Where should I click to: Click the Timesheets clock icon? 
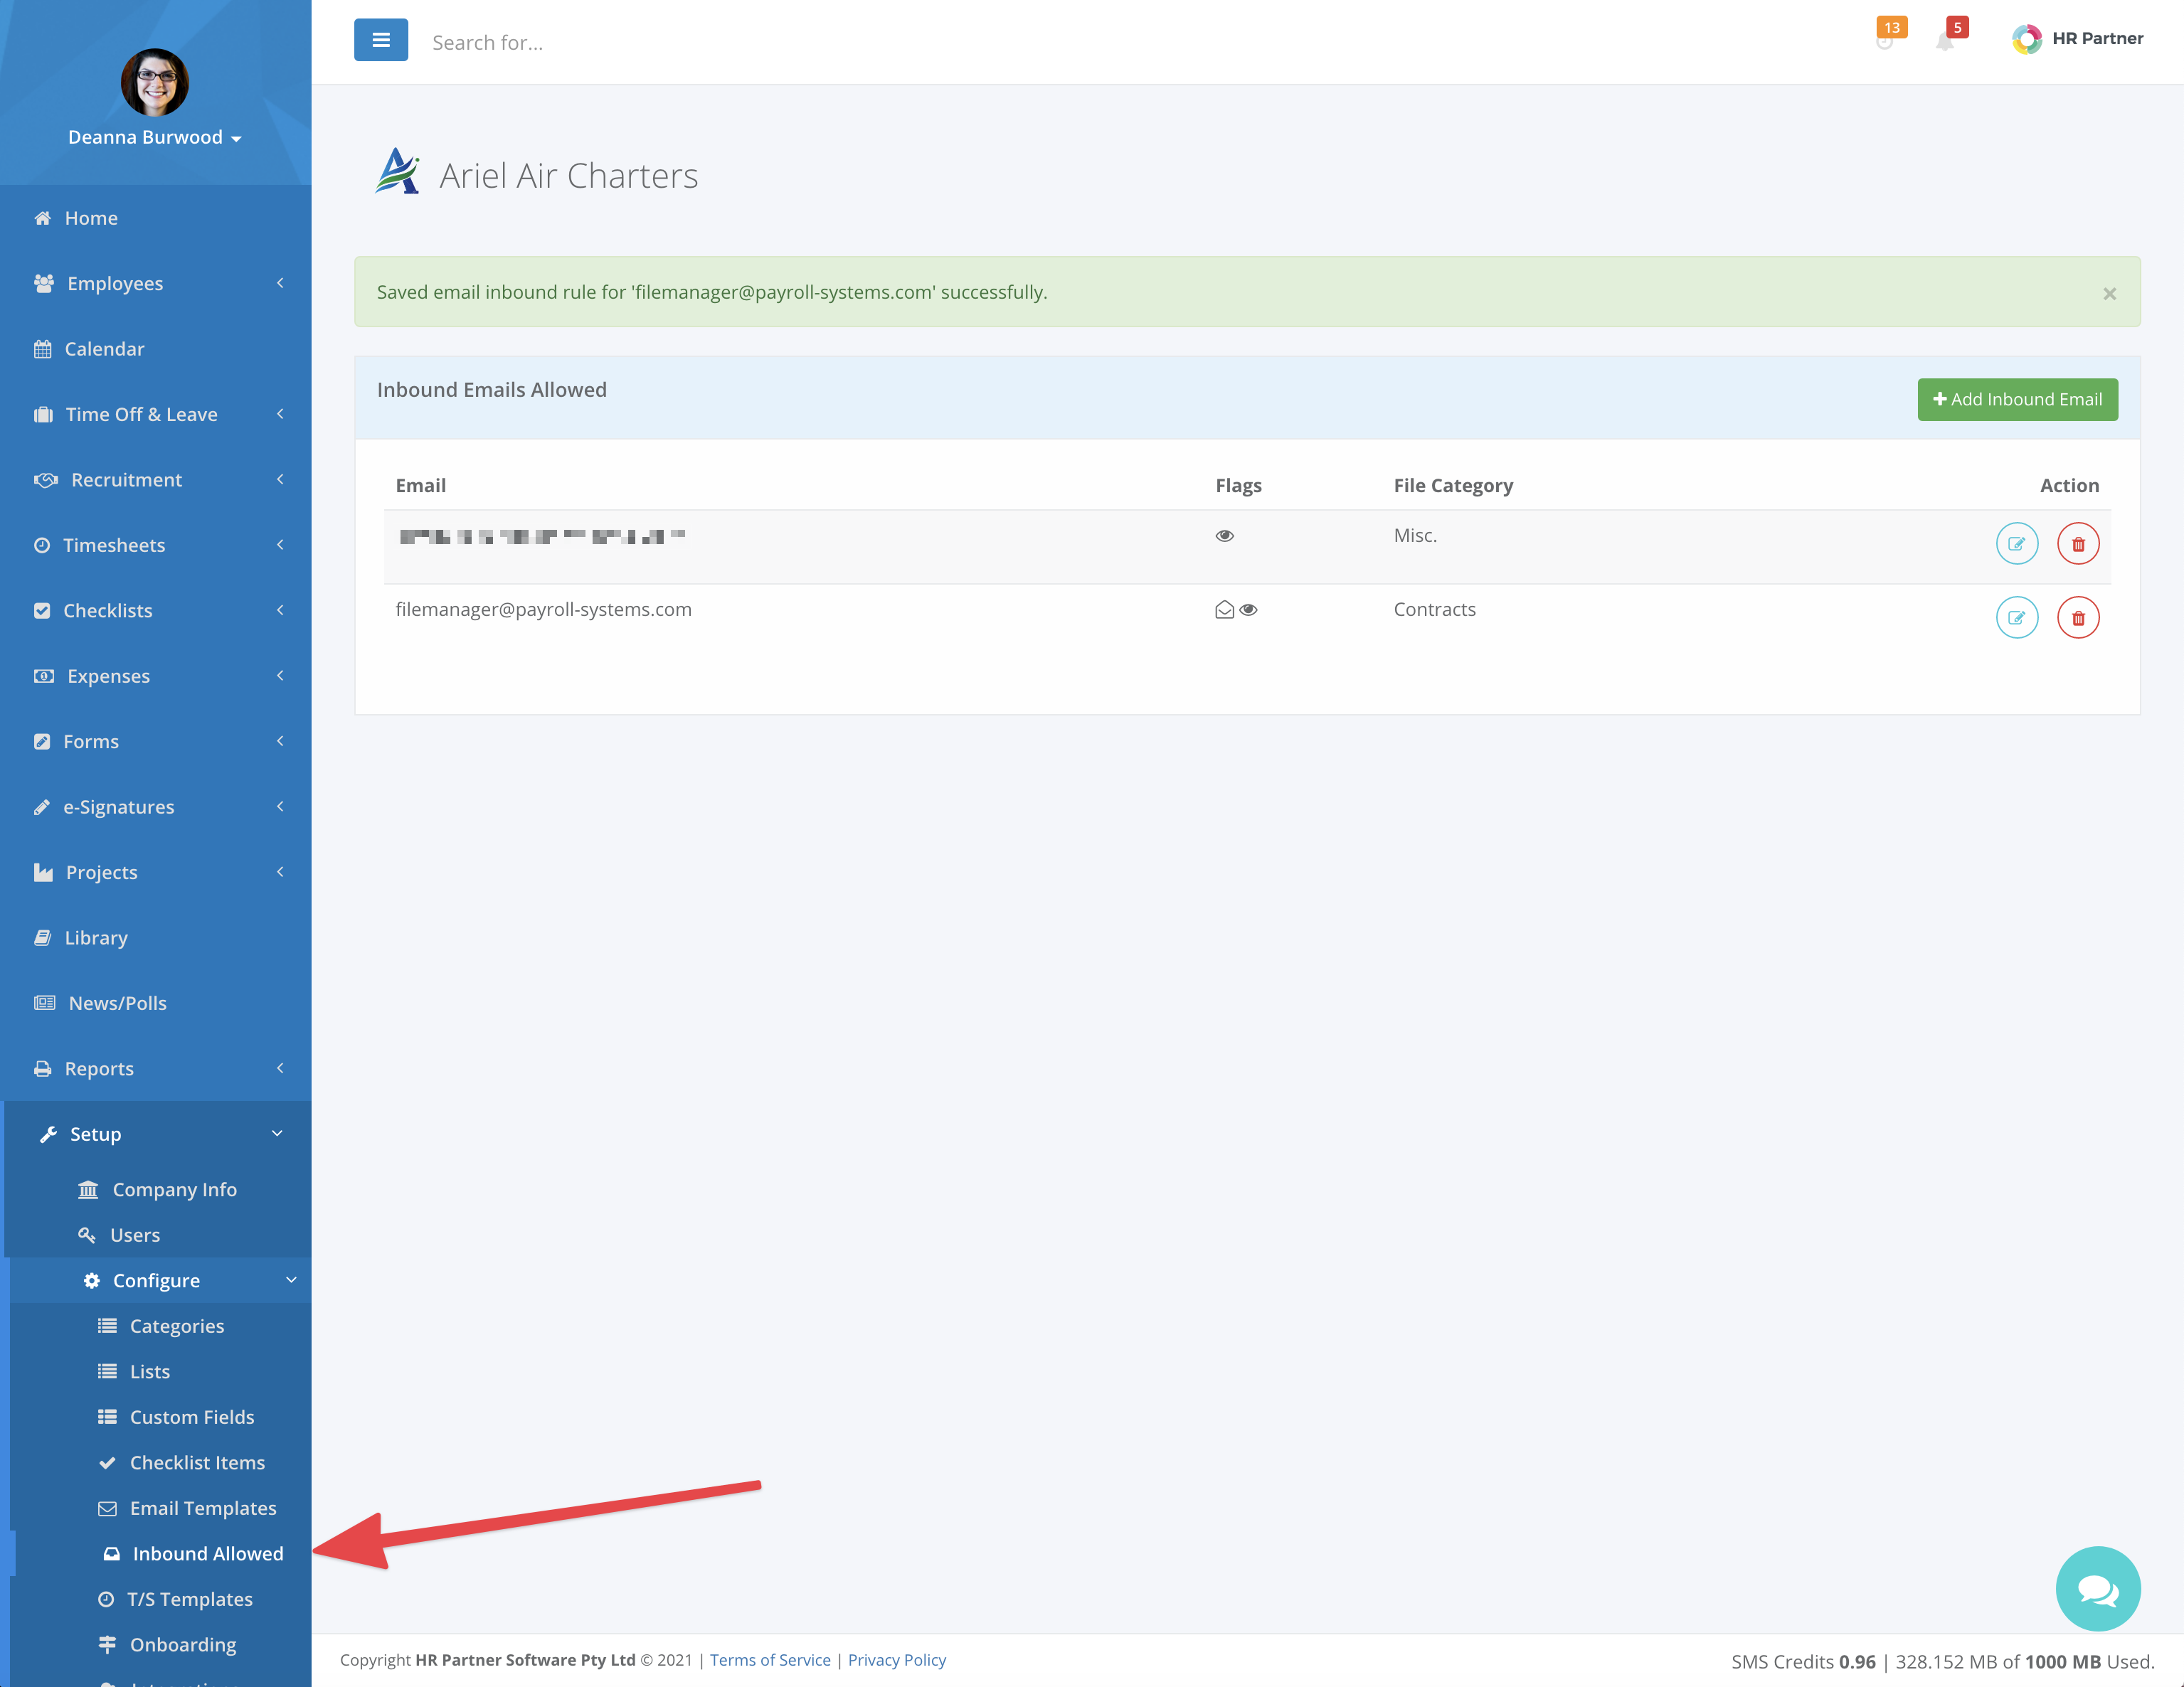click(x=42, y=545)
